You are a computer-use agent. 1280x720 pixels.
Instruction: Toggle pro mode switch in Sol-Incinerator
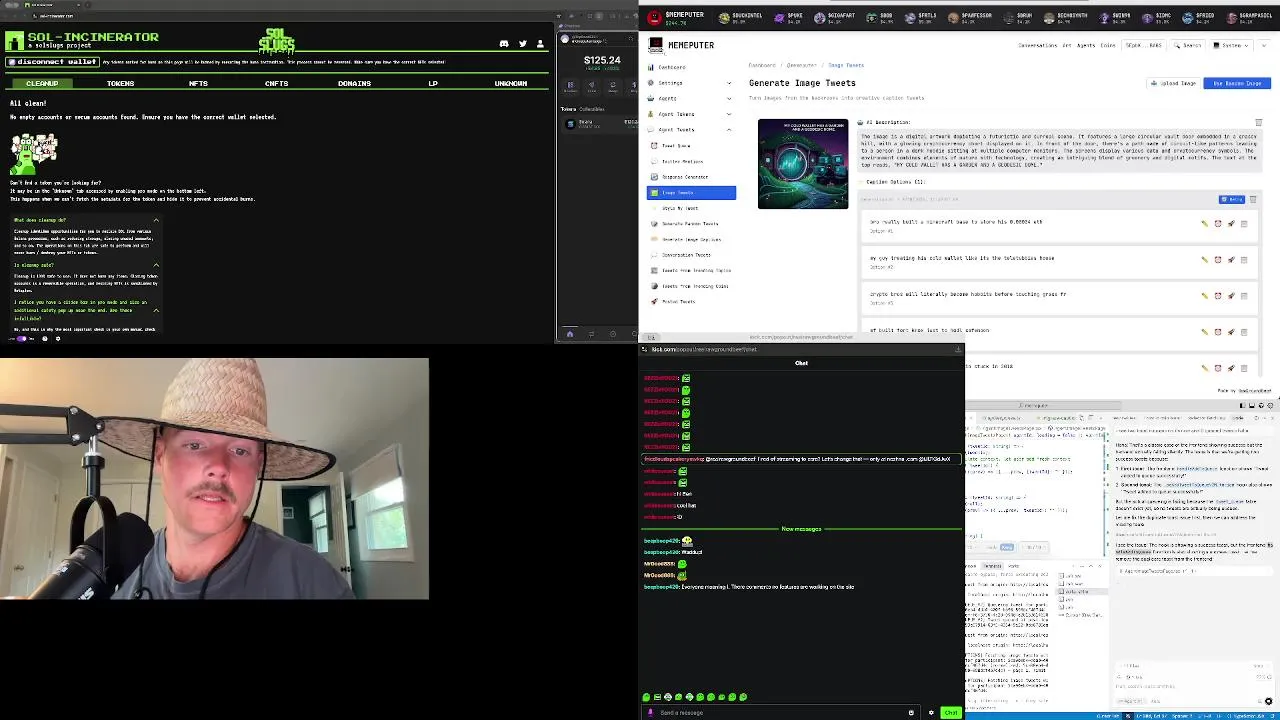click(21, 338)
